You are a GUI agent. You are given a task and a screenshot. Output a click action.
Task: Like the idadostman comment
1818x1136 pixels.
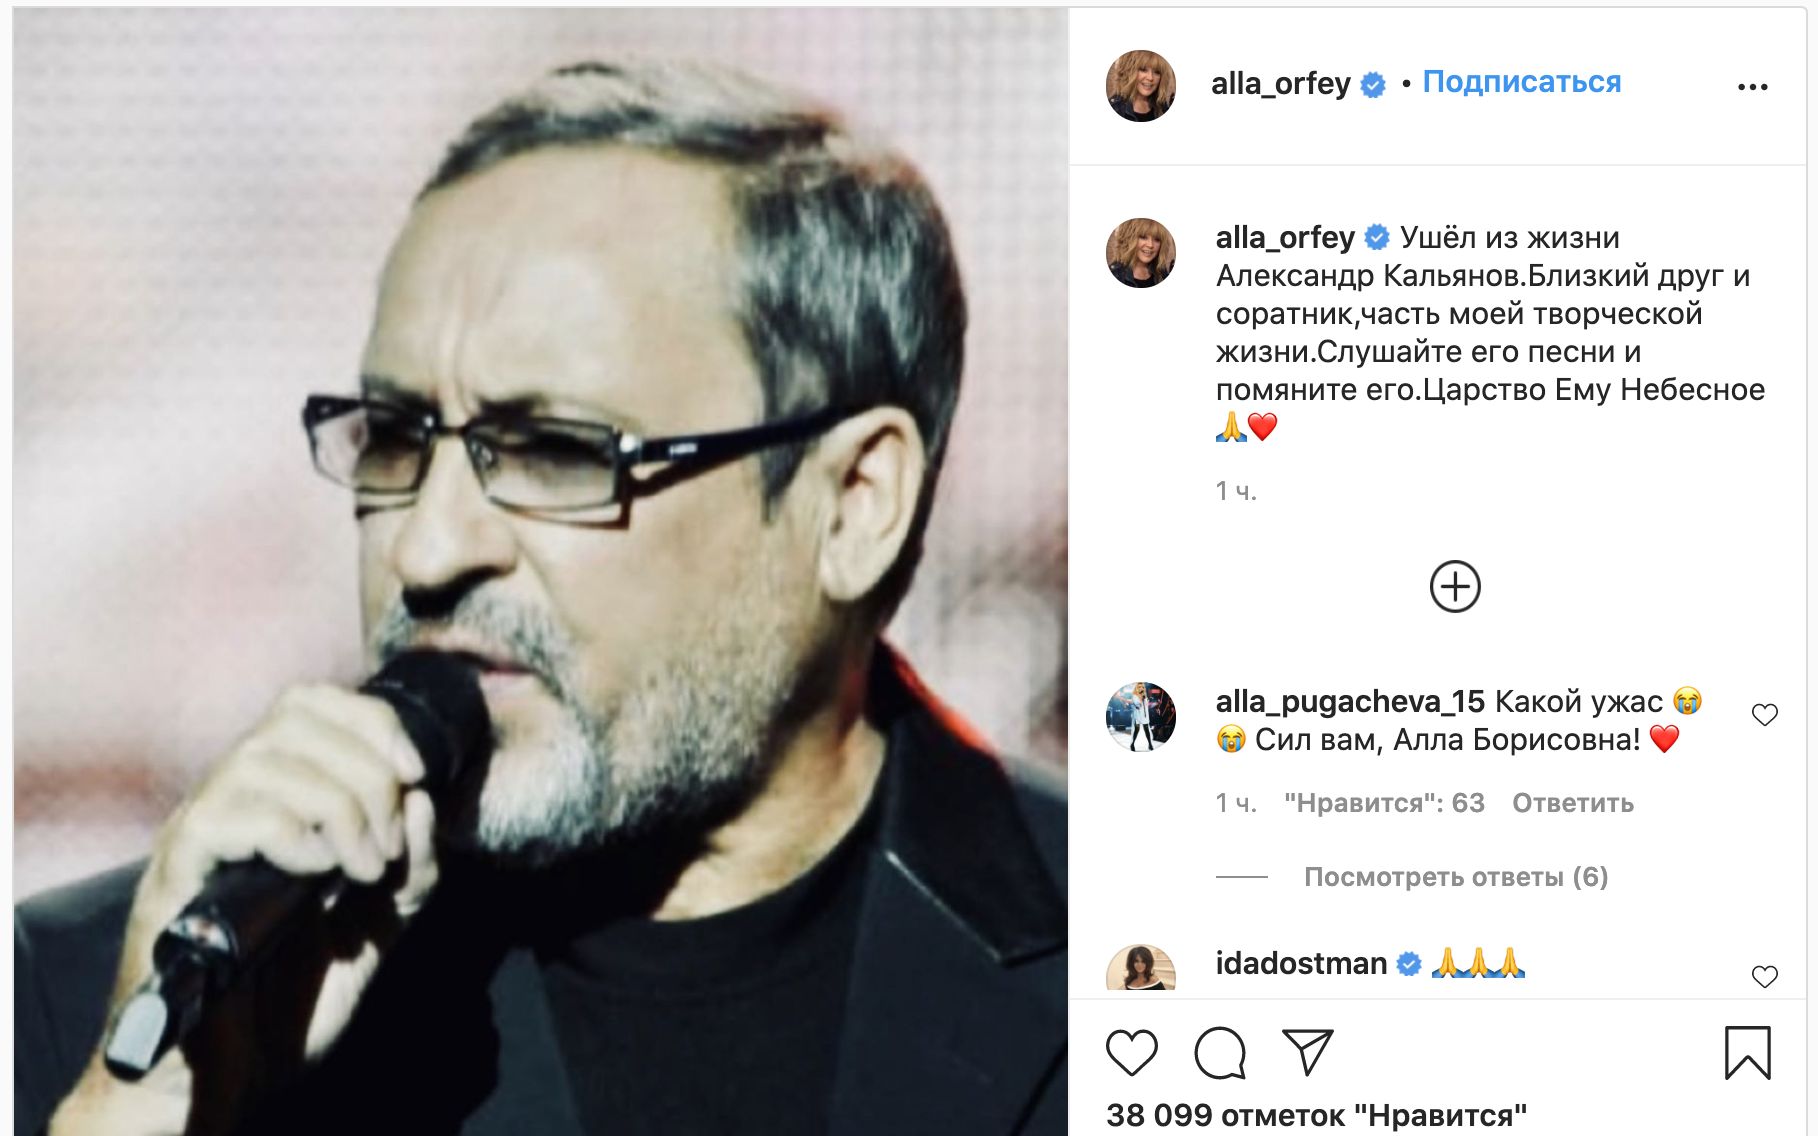tap(1764, 976)
